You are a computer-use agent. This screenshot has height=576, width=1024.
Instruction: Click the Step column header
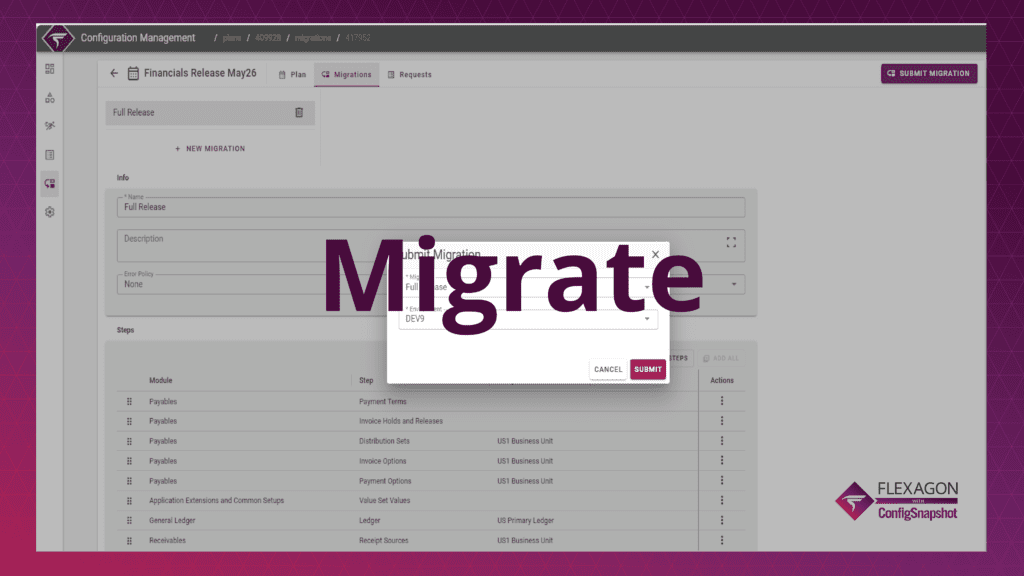click(x=366, y=380)
